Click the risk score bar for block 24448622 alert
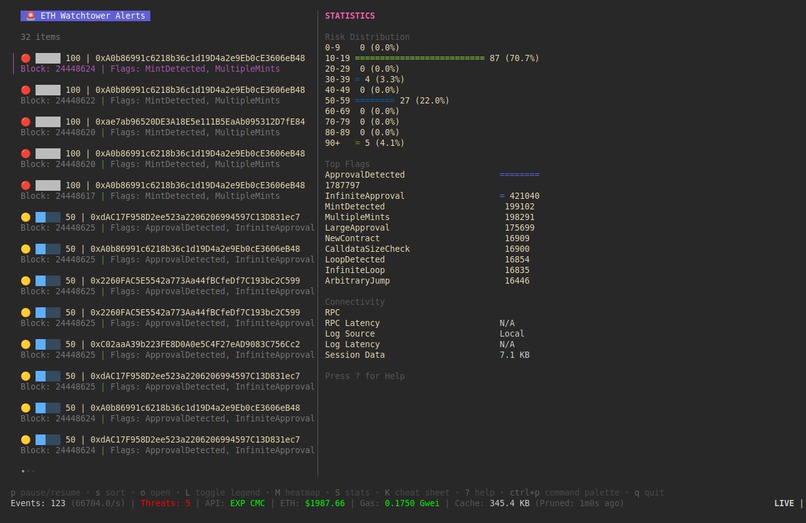This screenshot has height=523, width=806. tap(48, 90)
